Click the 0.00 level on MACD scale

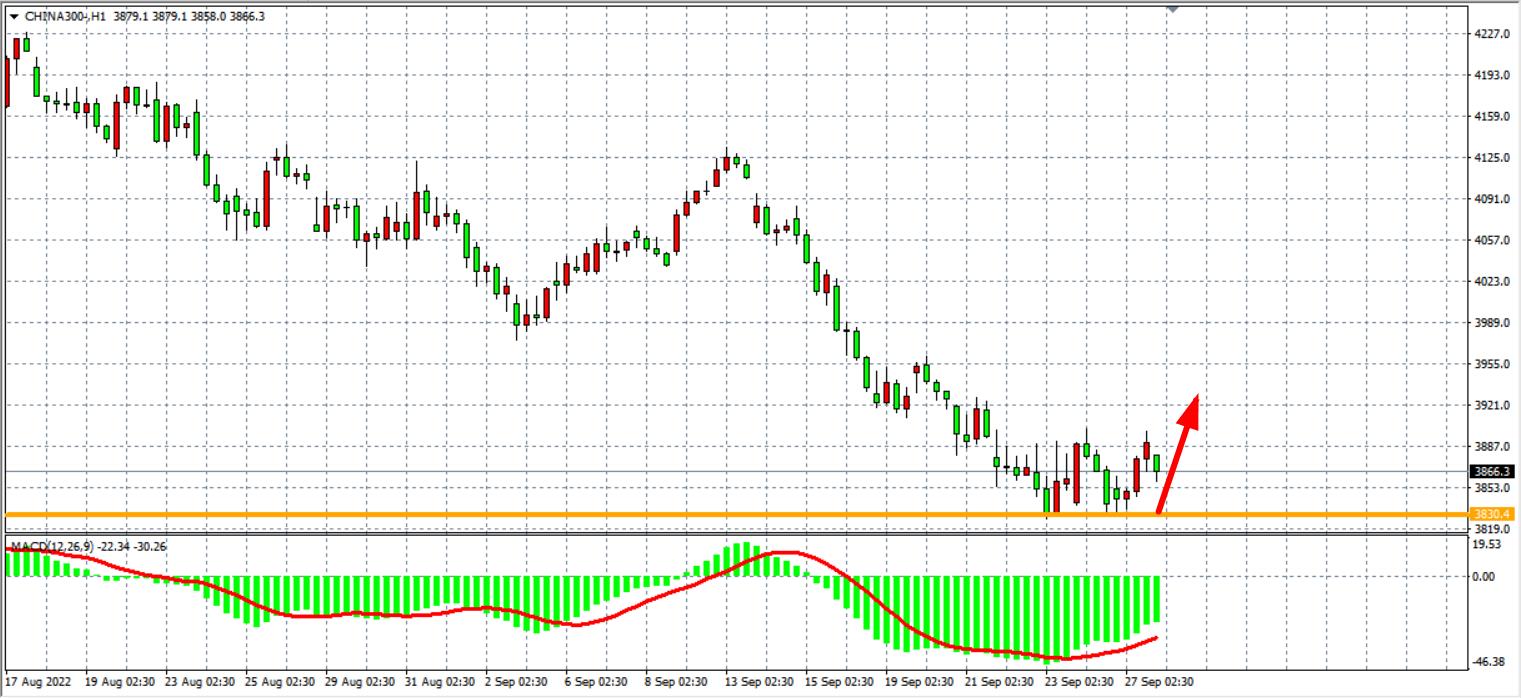point(1487,576)
